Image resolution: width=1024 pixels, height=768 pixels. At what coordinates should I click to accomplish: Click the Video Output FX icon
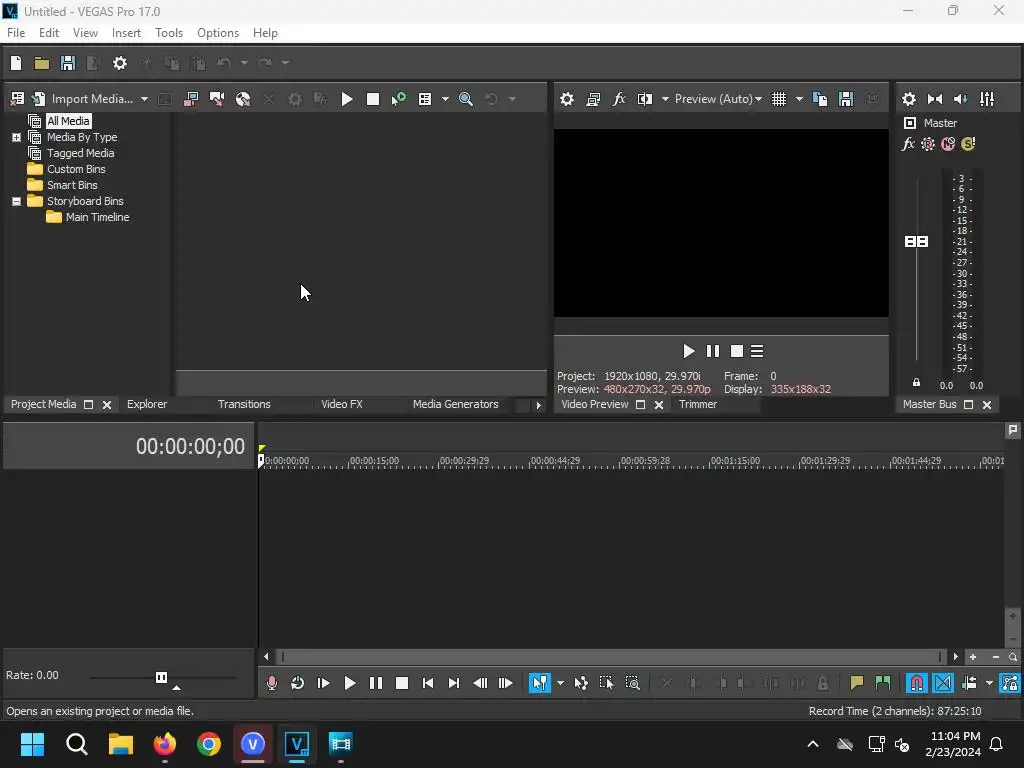tap(618, 99)
